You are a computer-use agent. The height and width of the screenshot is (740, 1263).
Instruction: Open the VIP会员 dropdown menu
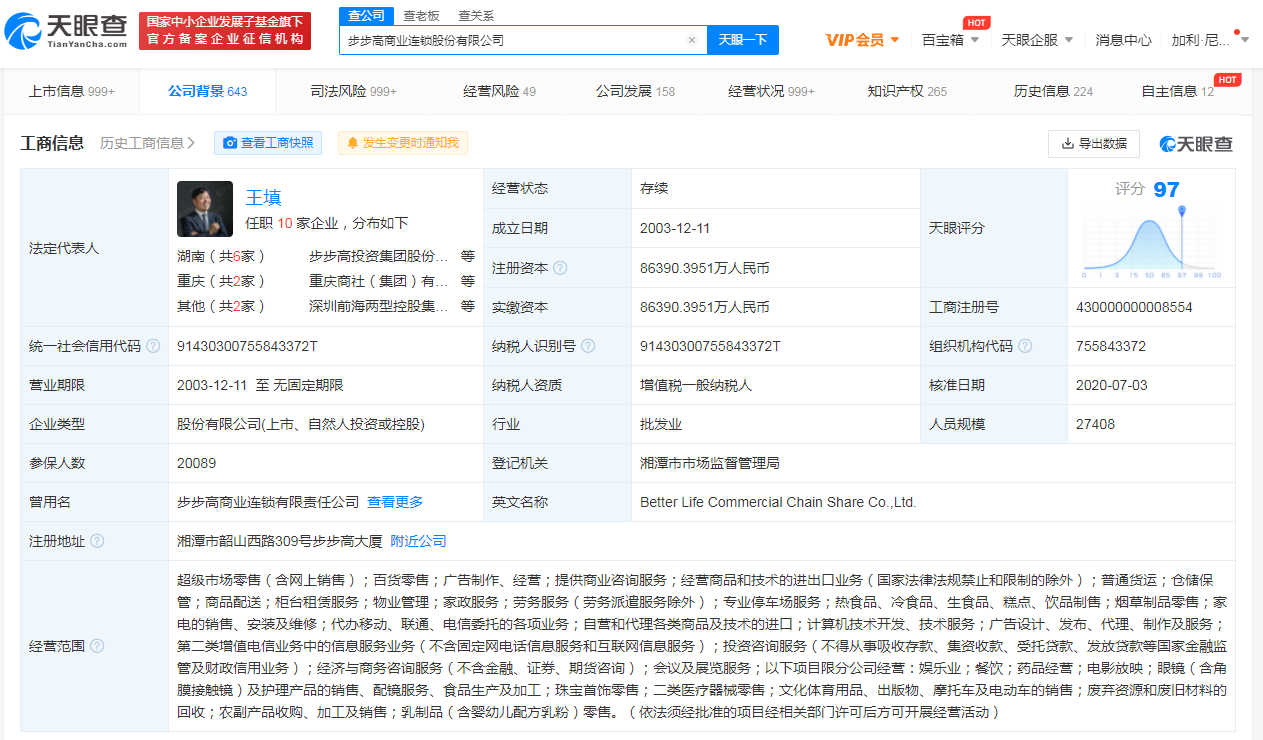862,40
